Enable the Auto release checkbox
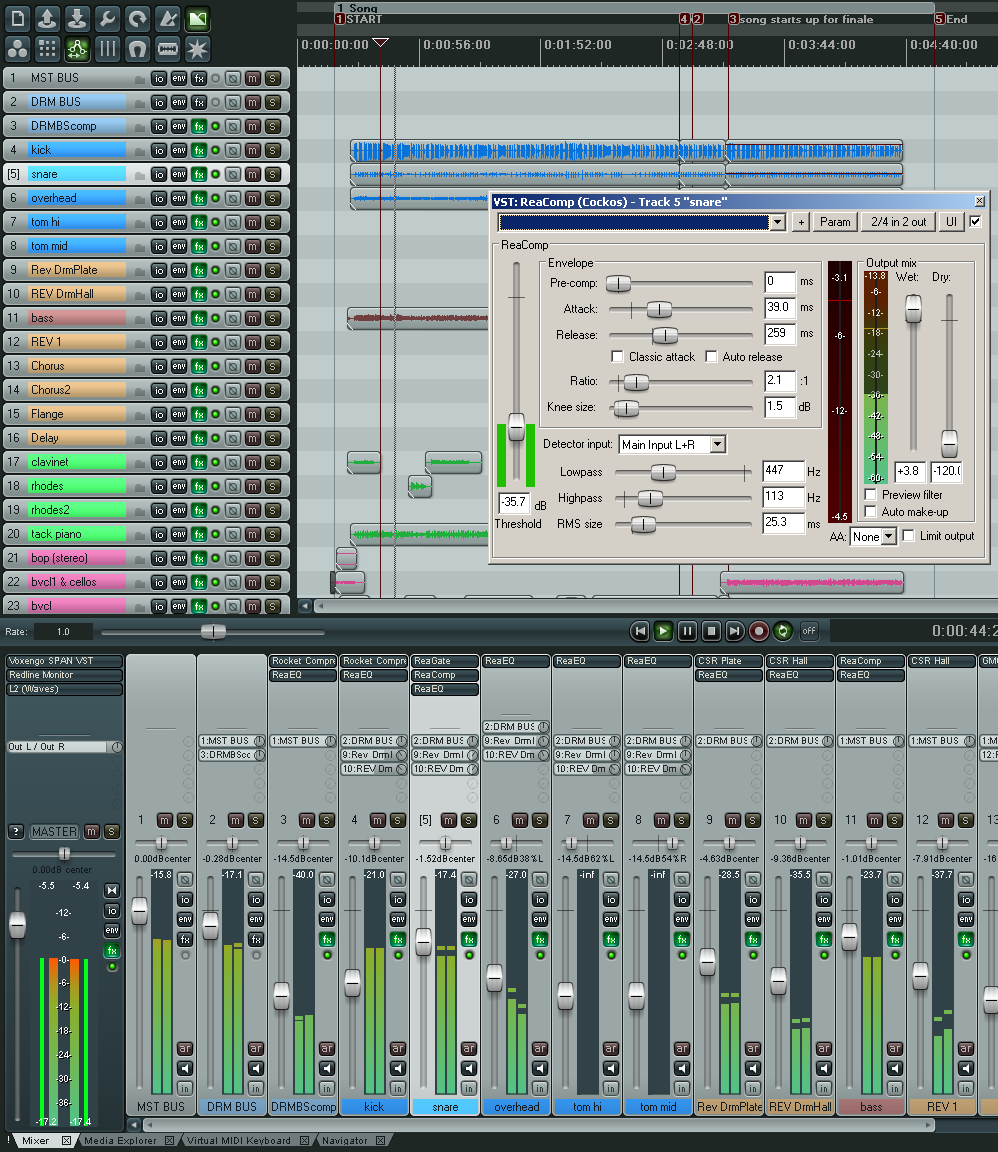 pyautogui.click(x=711, y=356)
